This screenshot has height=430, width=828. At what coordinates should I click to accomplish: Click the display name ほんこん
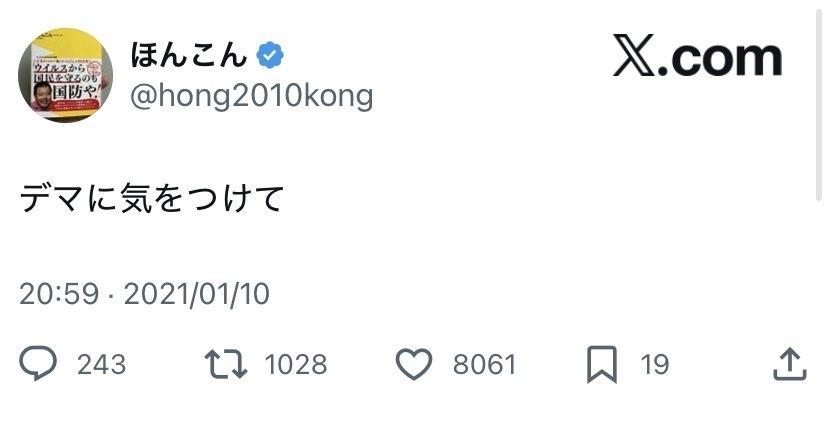click(x=189, y=54)
